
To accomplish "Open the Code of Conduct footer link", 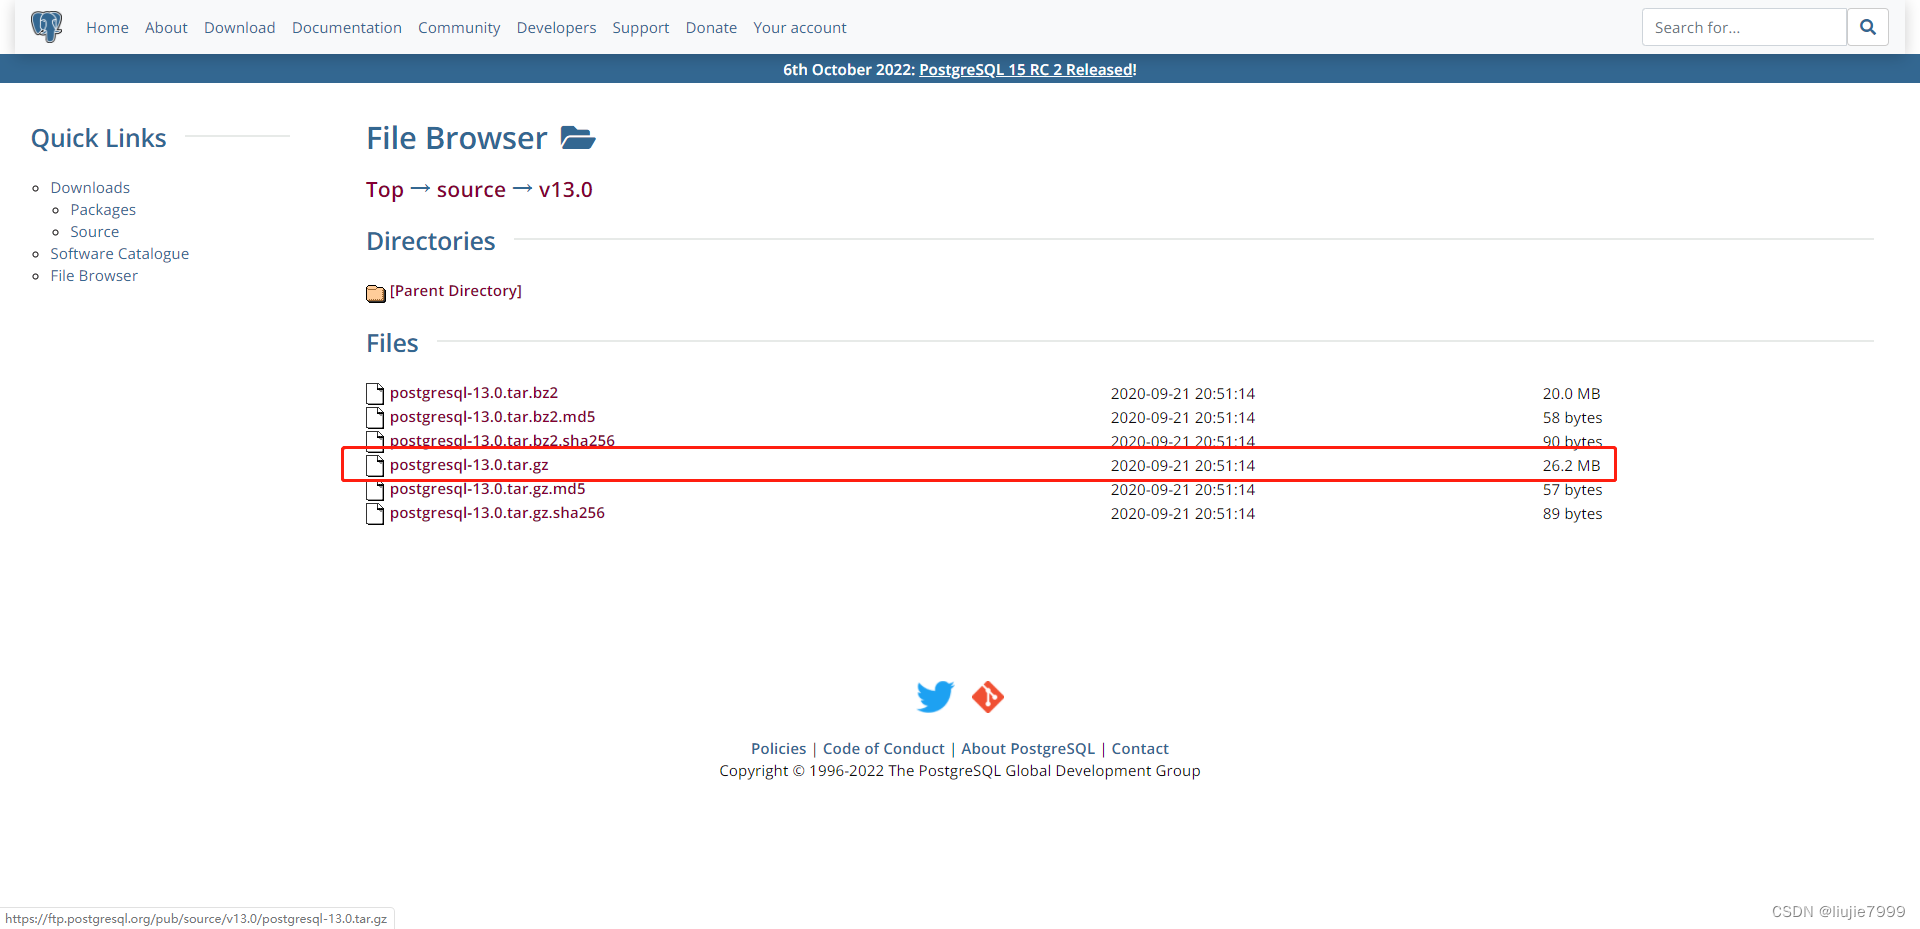I will [x=883, y=748].
